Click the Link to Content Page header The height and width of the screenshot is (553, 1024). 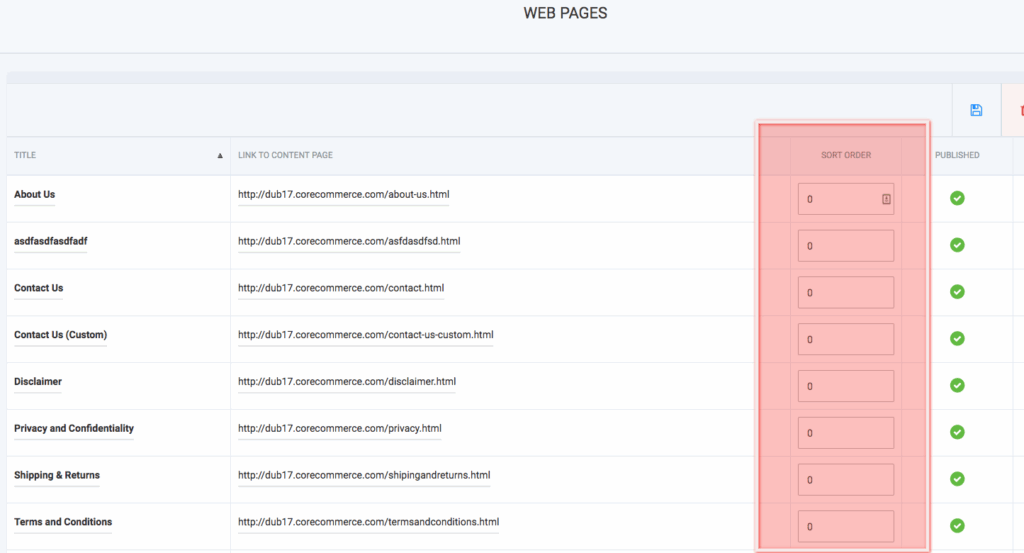(285, 155)
